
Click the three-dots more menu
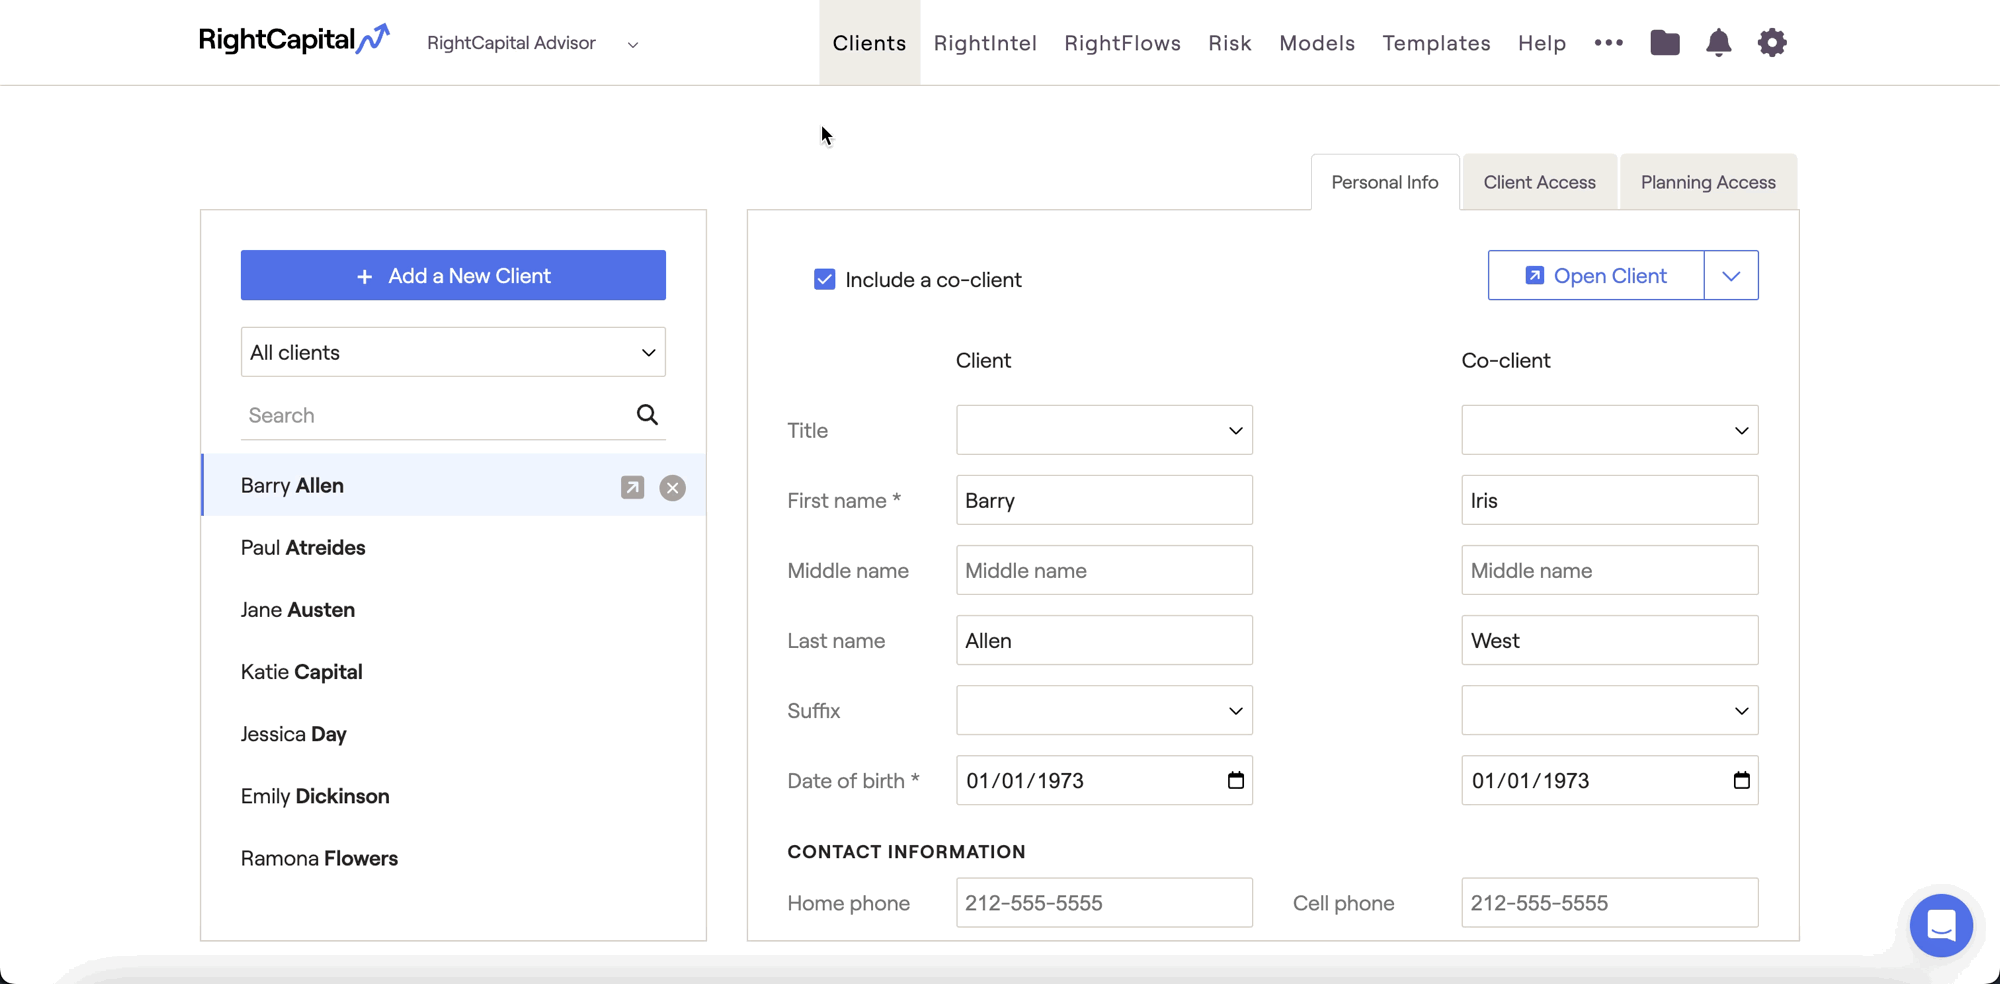[1608, 43]
